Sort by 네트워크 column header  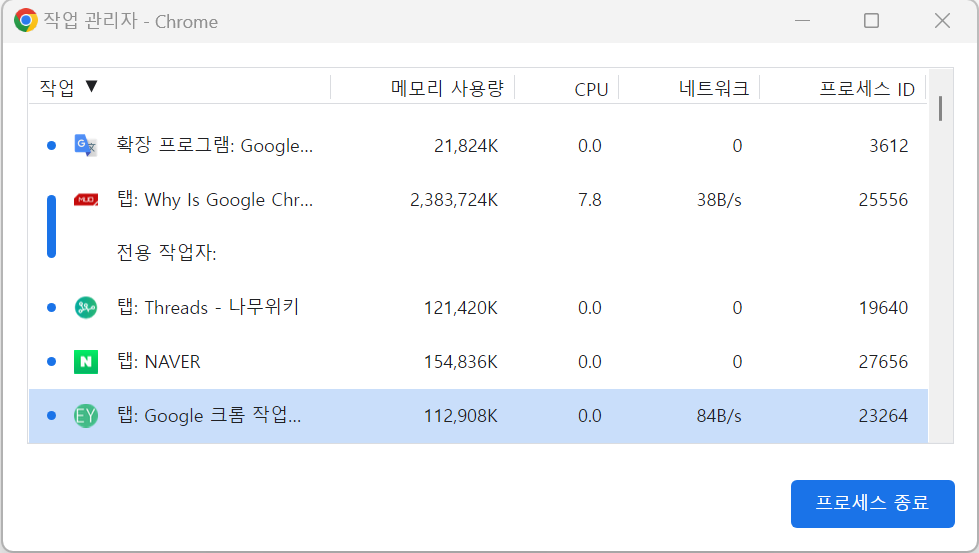[x=714, y=88]
